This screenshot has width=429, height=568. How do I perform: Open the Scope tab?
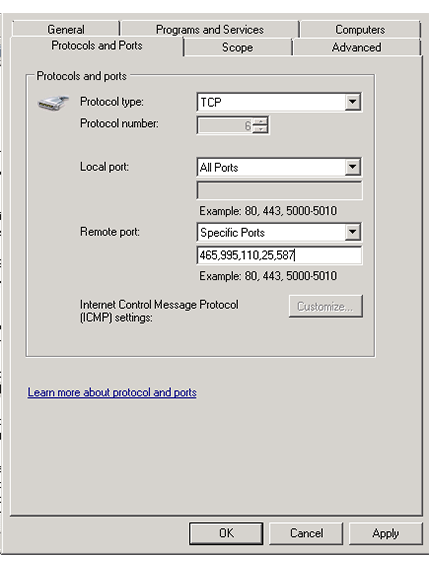[238, 47]
